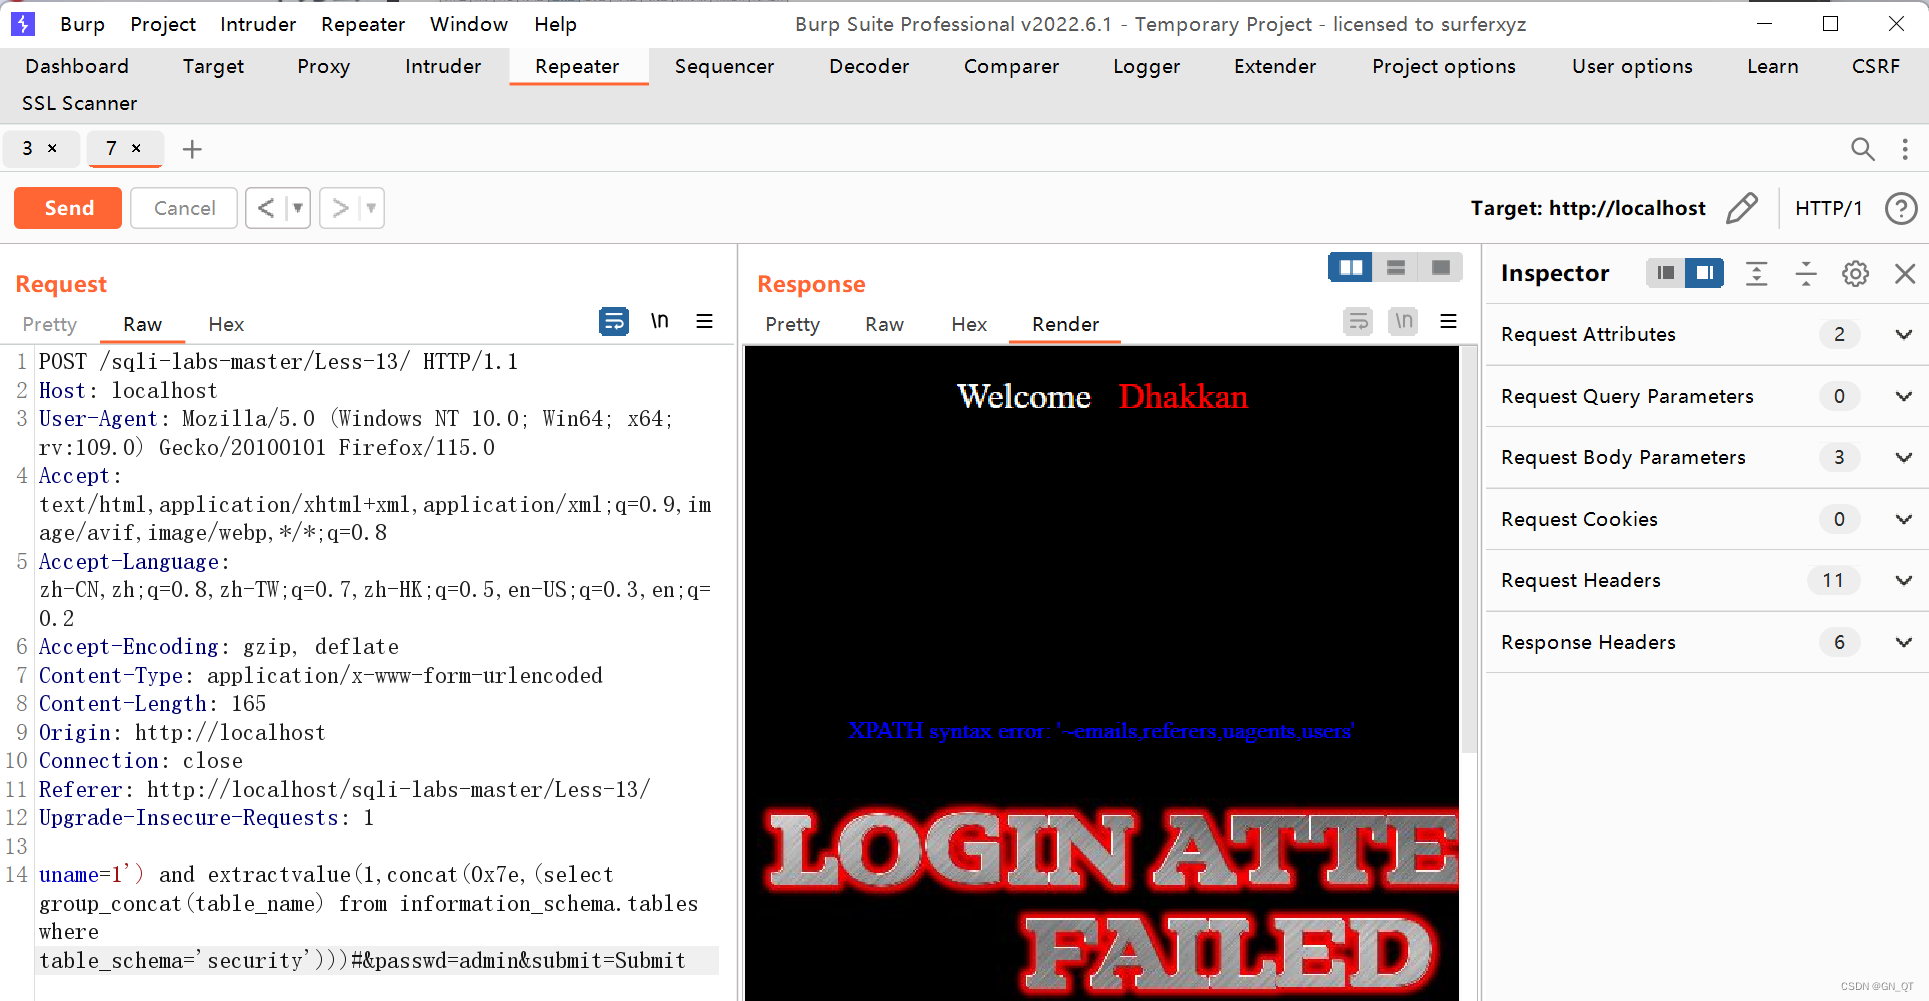Open the Project options tab
The image size is (1929, 1001).
1443,66
